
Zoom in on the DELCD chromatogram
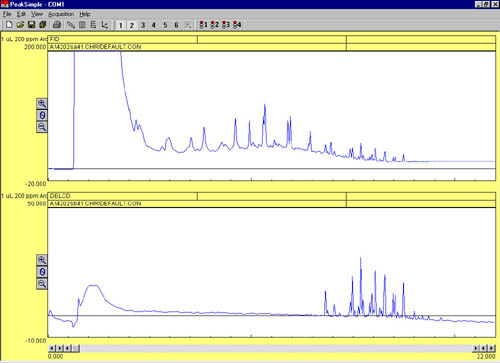[x=42, y=260]
